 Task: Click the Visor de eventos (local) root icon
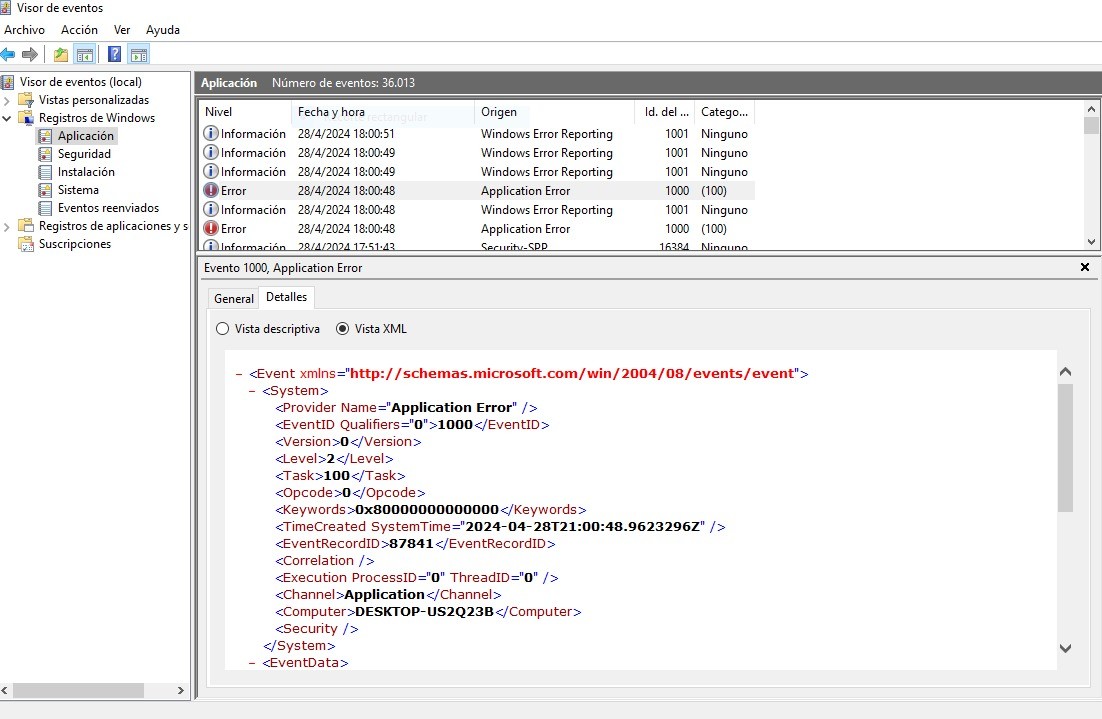(x=8, y=82)
